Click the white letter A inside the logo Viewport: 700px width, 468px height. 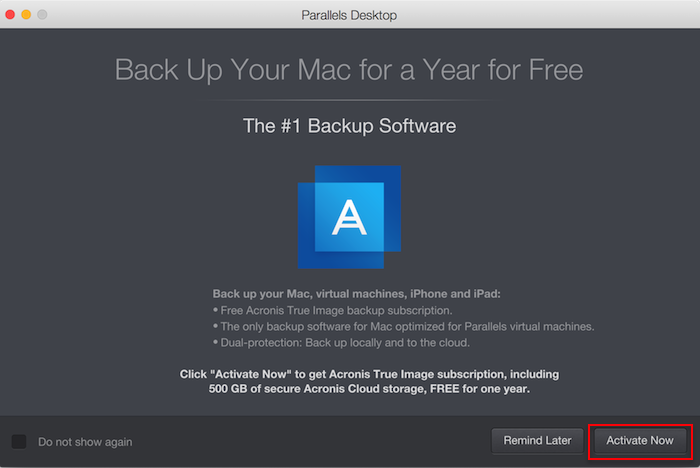coord(349,217)
